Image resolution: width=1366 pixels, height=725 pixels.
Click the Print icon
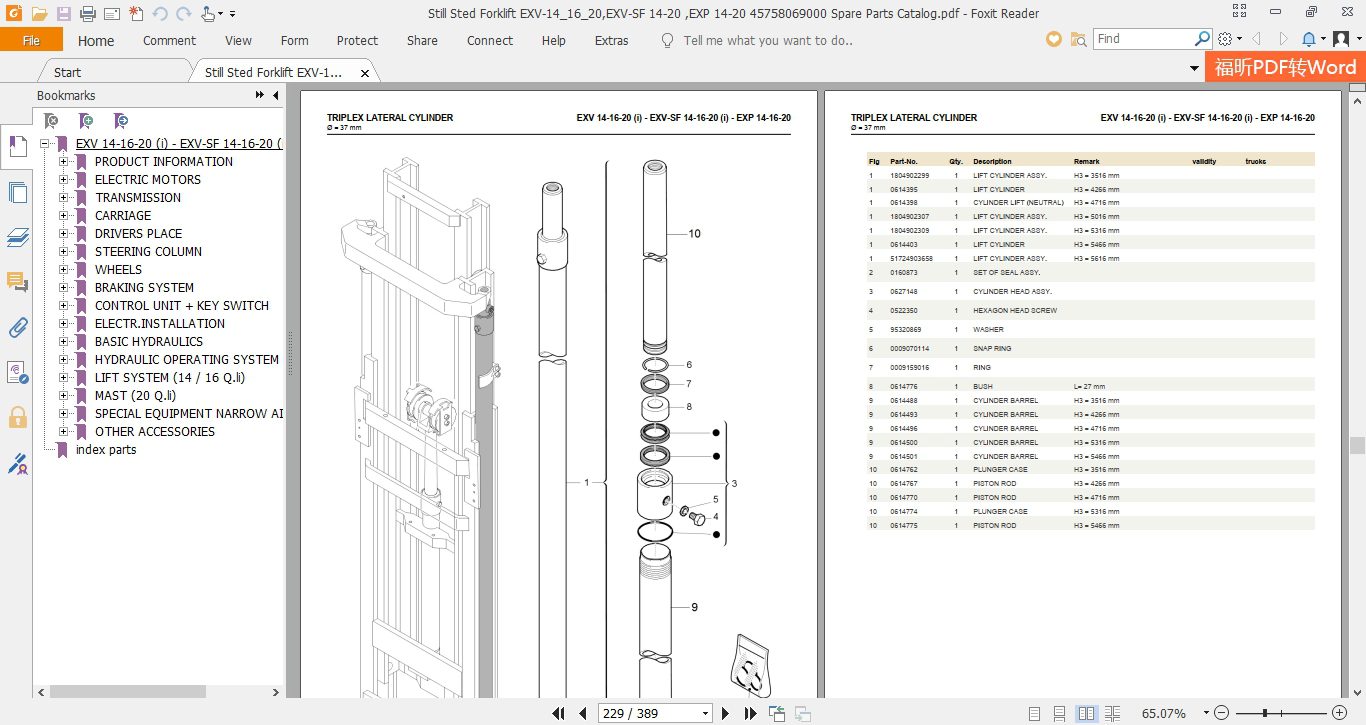pyautogui.click(x=88, y=14)
